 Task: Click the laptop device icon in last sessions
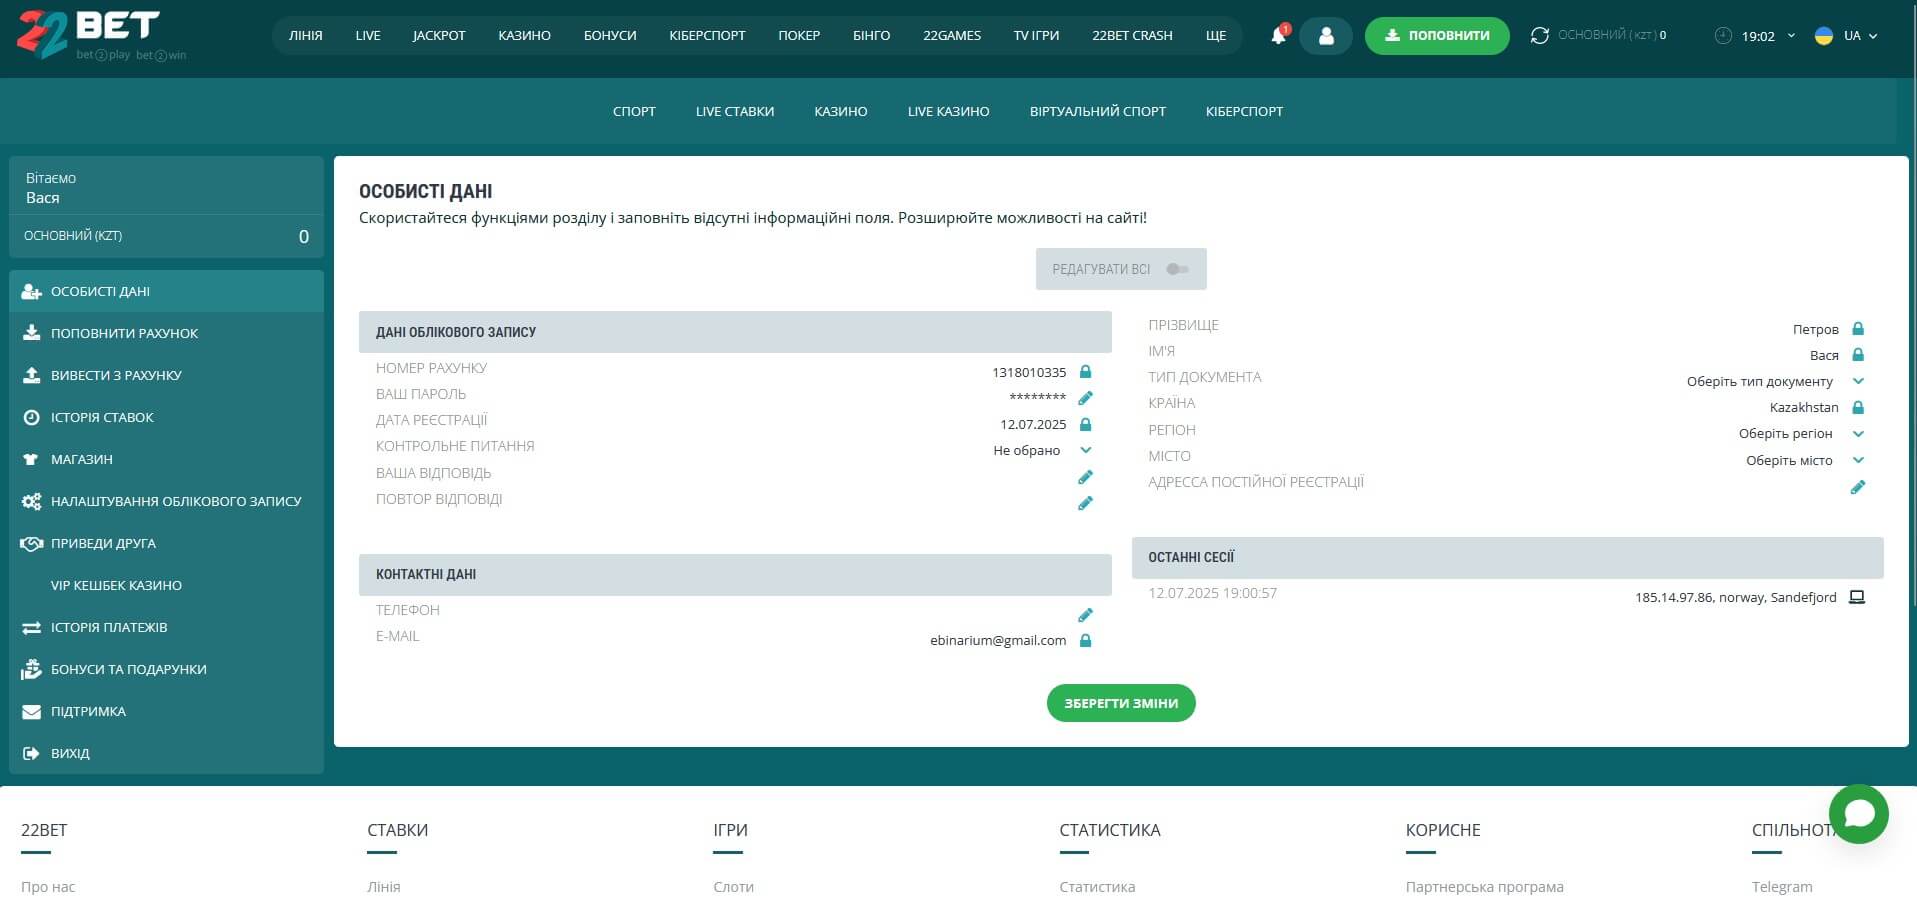[1857, 597]
